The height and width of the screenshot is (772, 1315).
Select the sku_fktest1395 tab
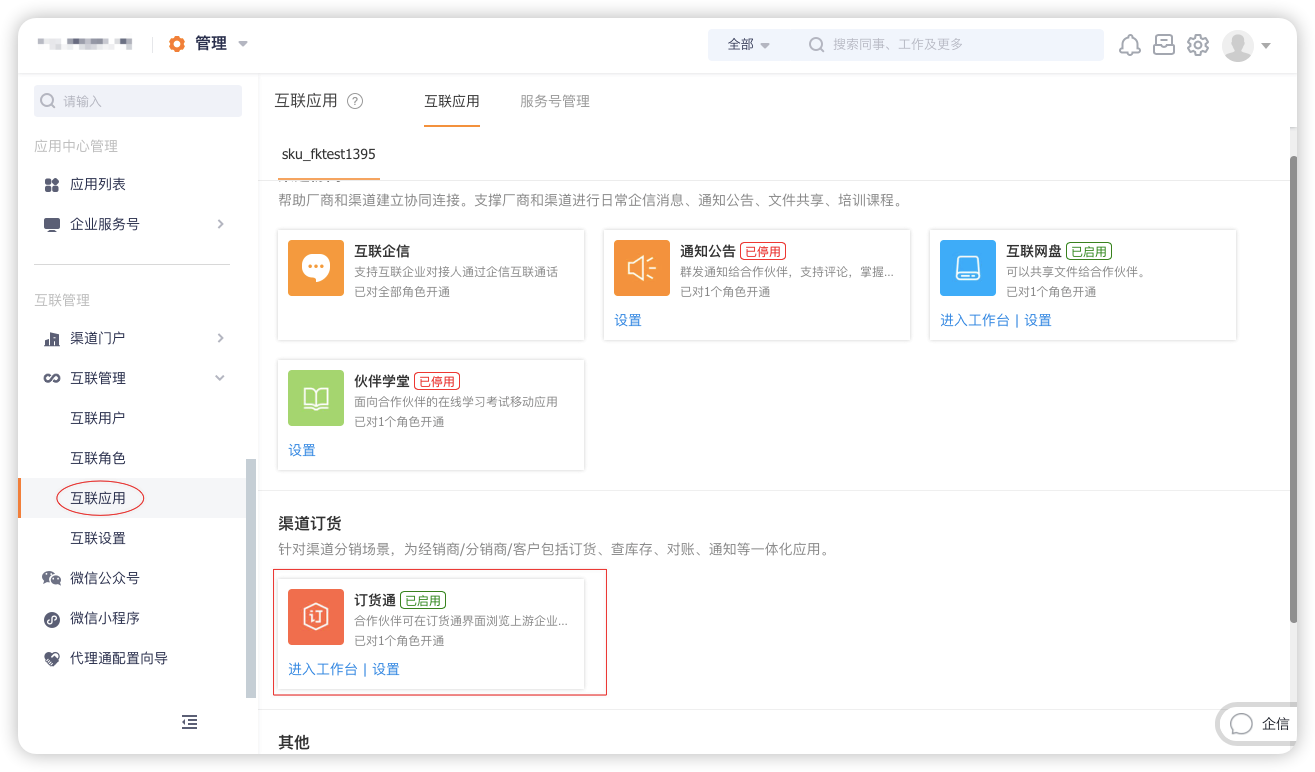click(329, 154)
